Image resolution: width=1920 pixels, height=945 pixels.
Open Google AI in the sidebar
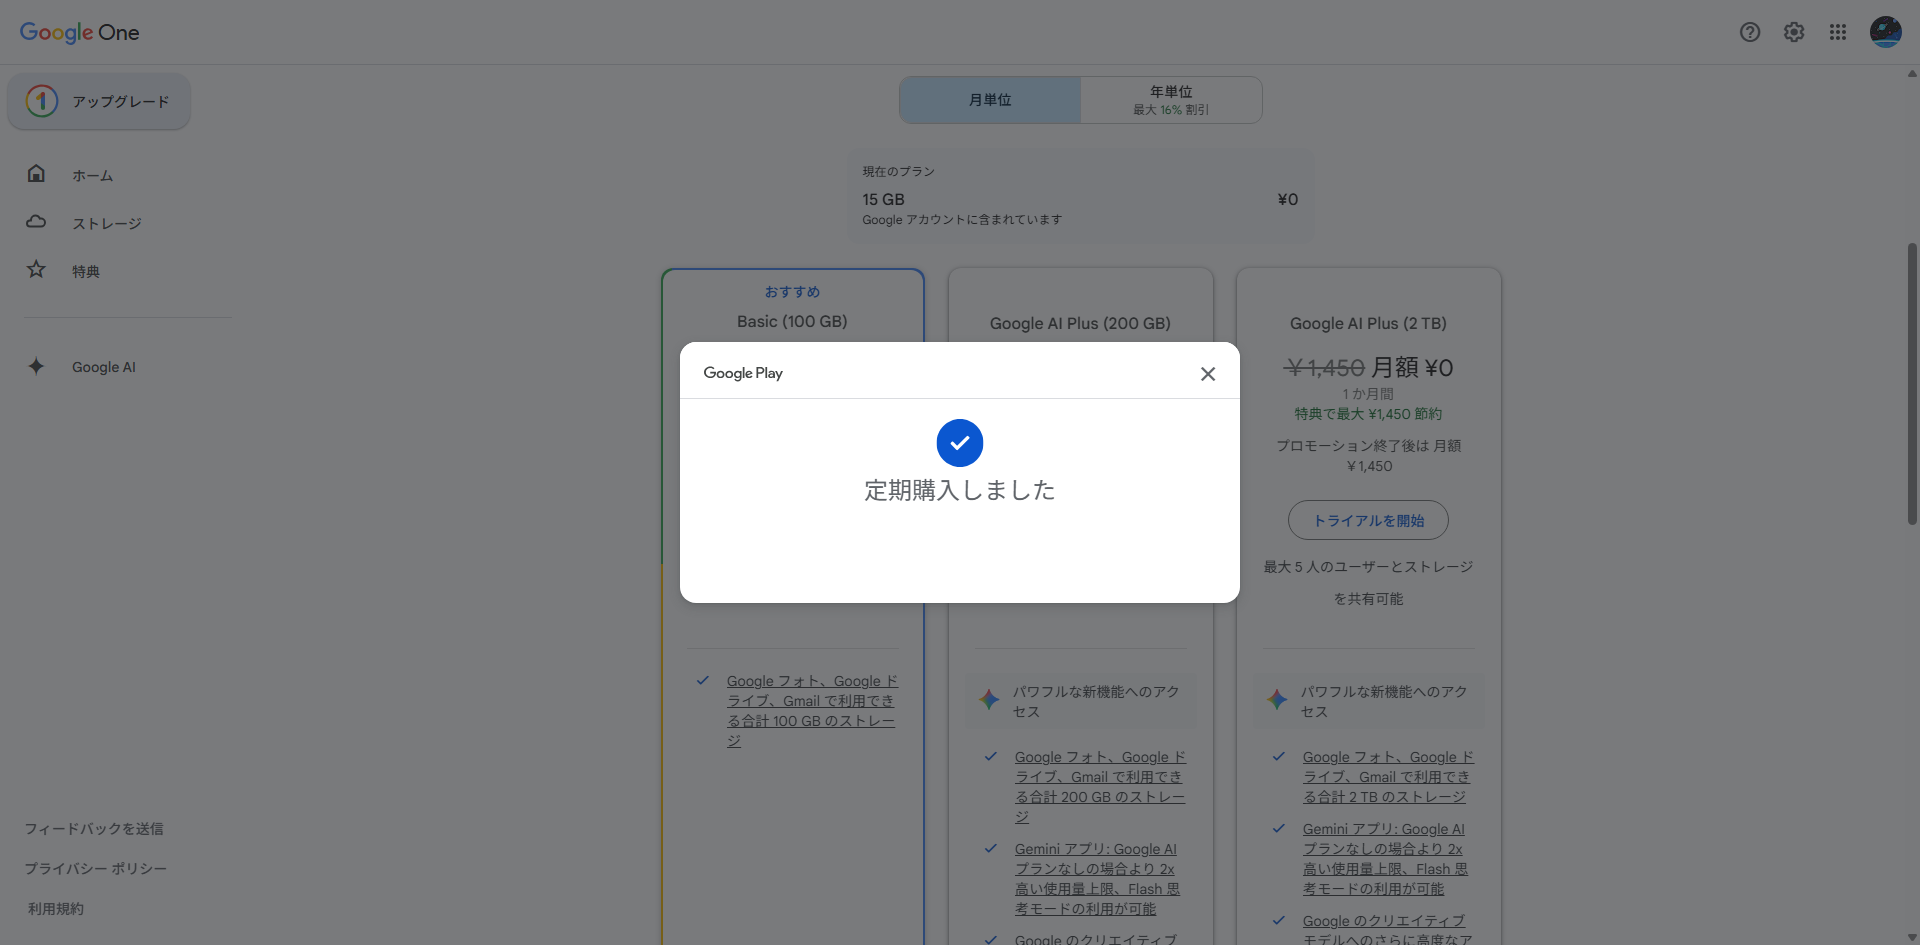(104, 367)
